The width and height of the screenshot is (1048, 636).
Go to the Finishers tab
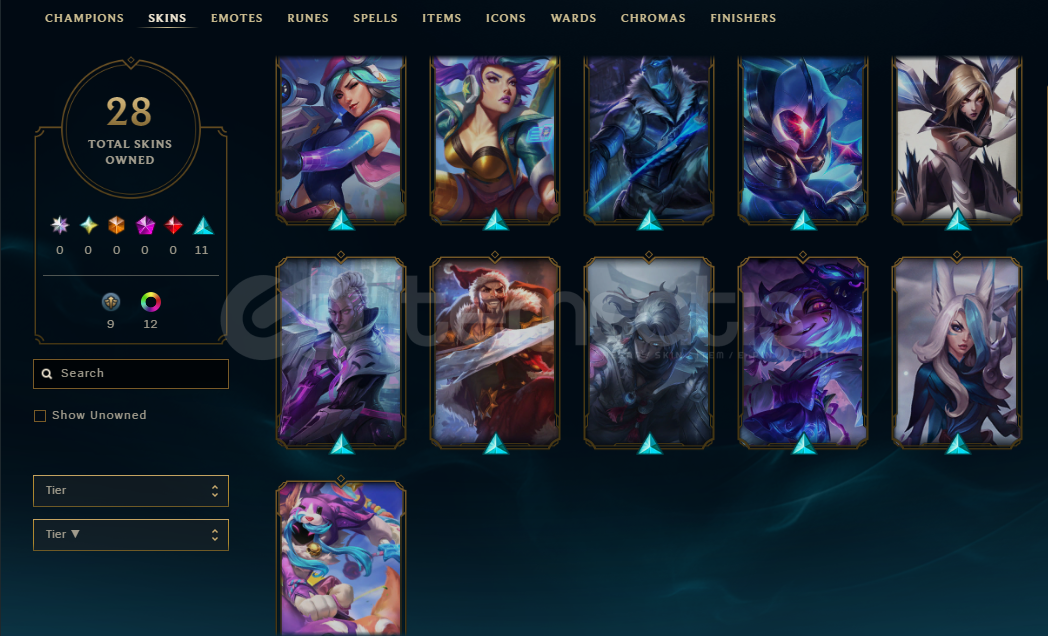coord(743,18)
